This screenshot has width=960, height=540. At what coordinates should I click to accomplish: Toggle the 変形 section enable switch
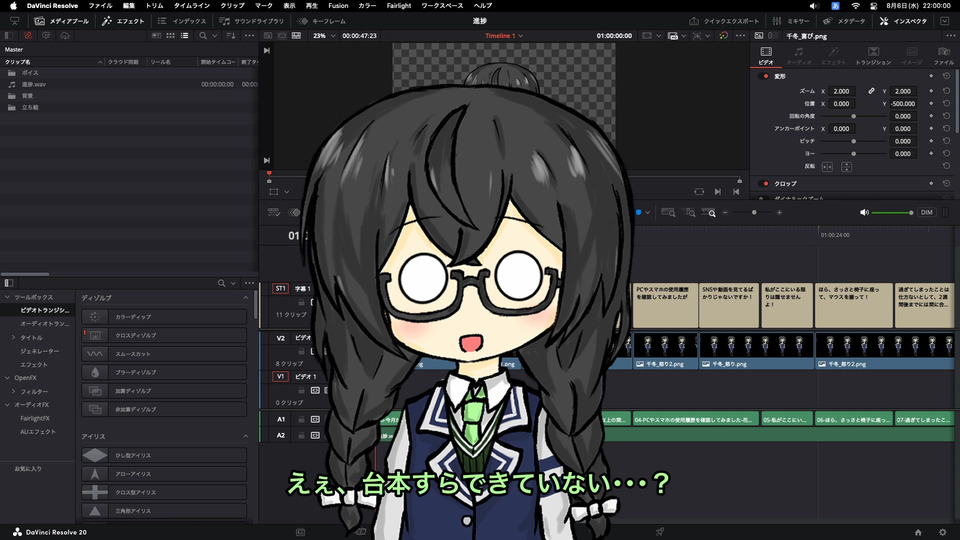[x=765, y=77]
